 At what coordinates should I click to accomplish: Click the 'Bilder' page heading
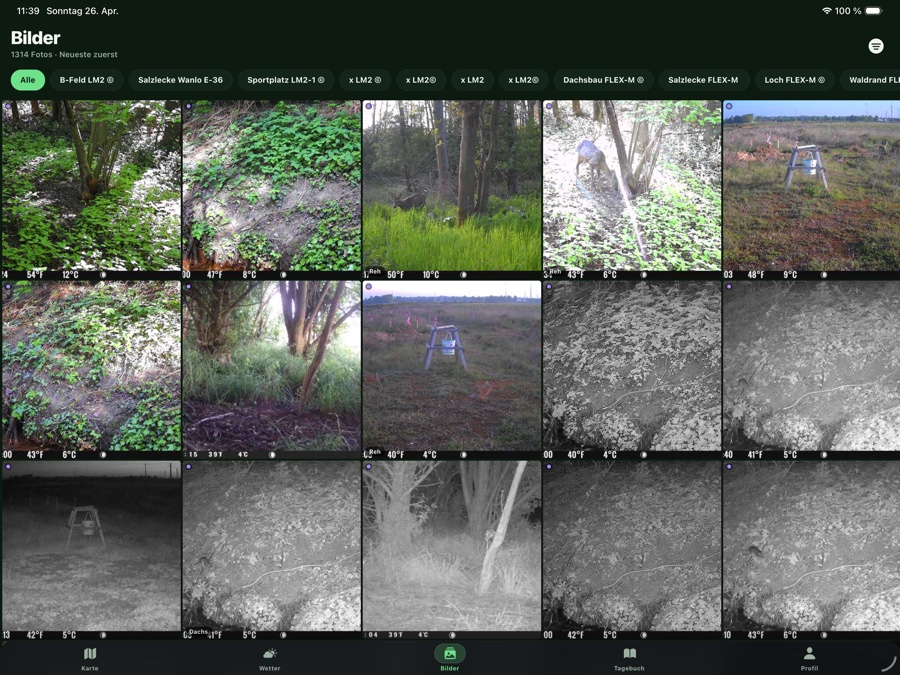[x=36, y=38]
